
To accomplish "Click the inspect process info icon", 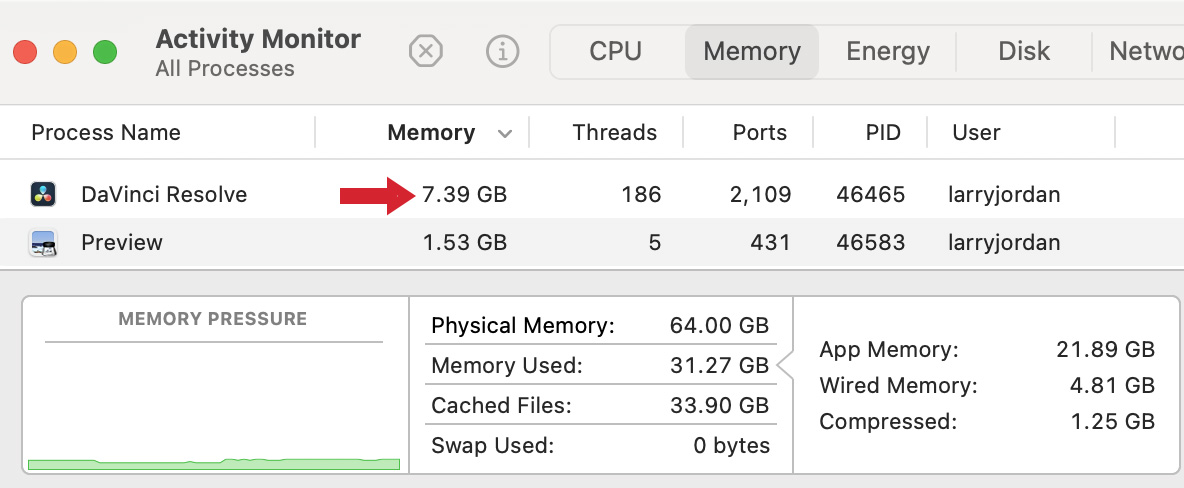I will tap(502, 51).
